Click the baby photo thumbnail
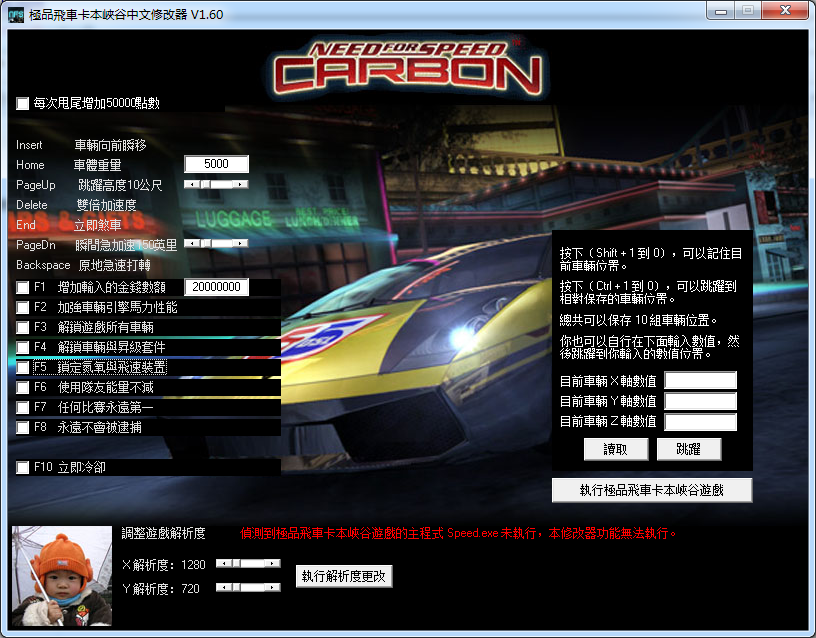Screen dimensions: 816x638 coord(62,576)
